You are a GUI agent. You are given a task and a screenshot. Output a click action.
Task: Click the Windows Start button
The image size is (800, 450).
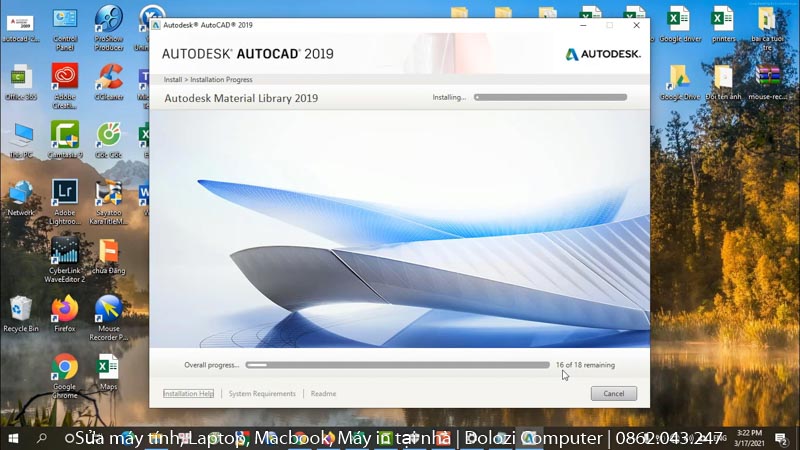(x=13, y=438)
